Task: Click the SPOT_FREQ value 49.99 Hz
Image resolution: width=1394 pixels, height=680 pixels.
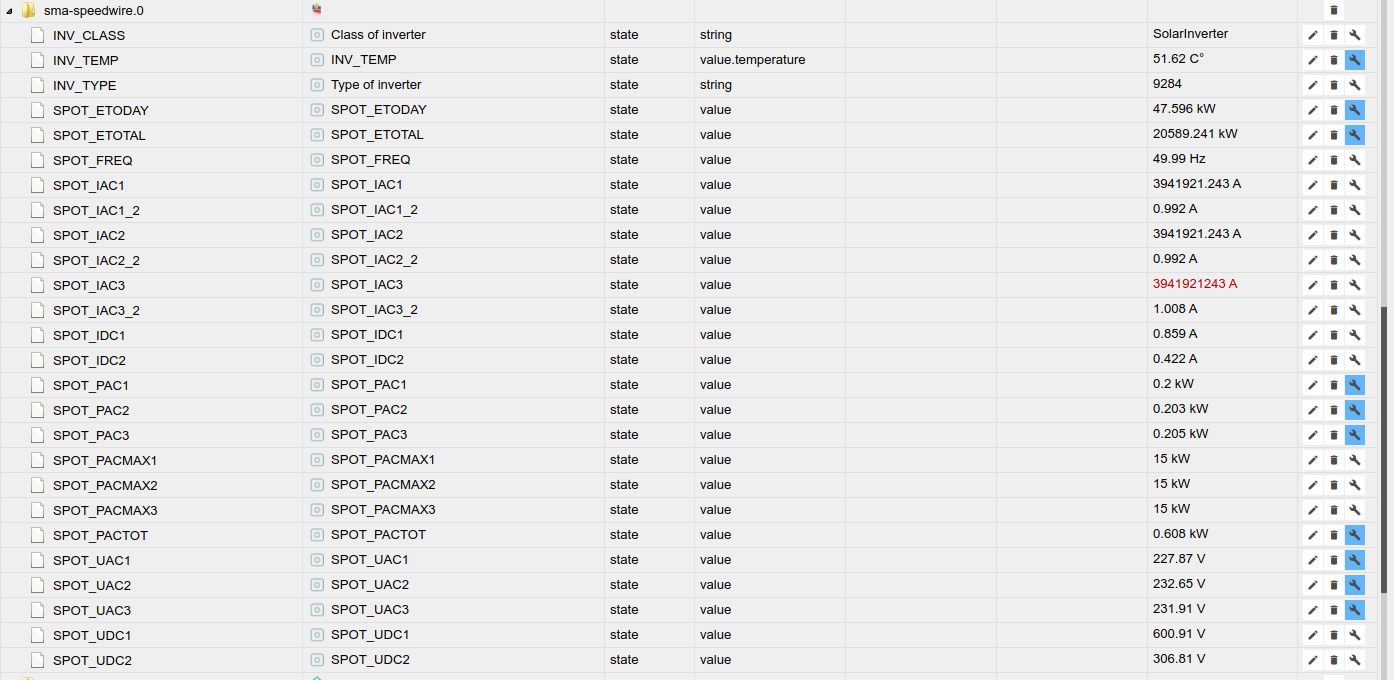Action: [x=1179, y=159]
